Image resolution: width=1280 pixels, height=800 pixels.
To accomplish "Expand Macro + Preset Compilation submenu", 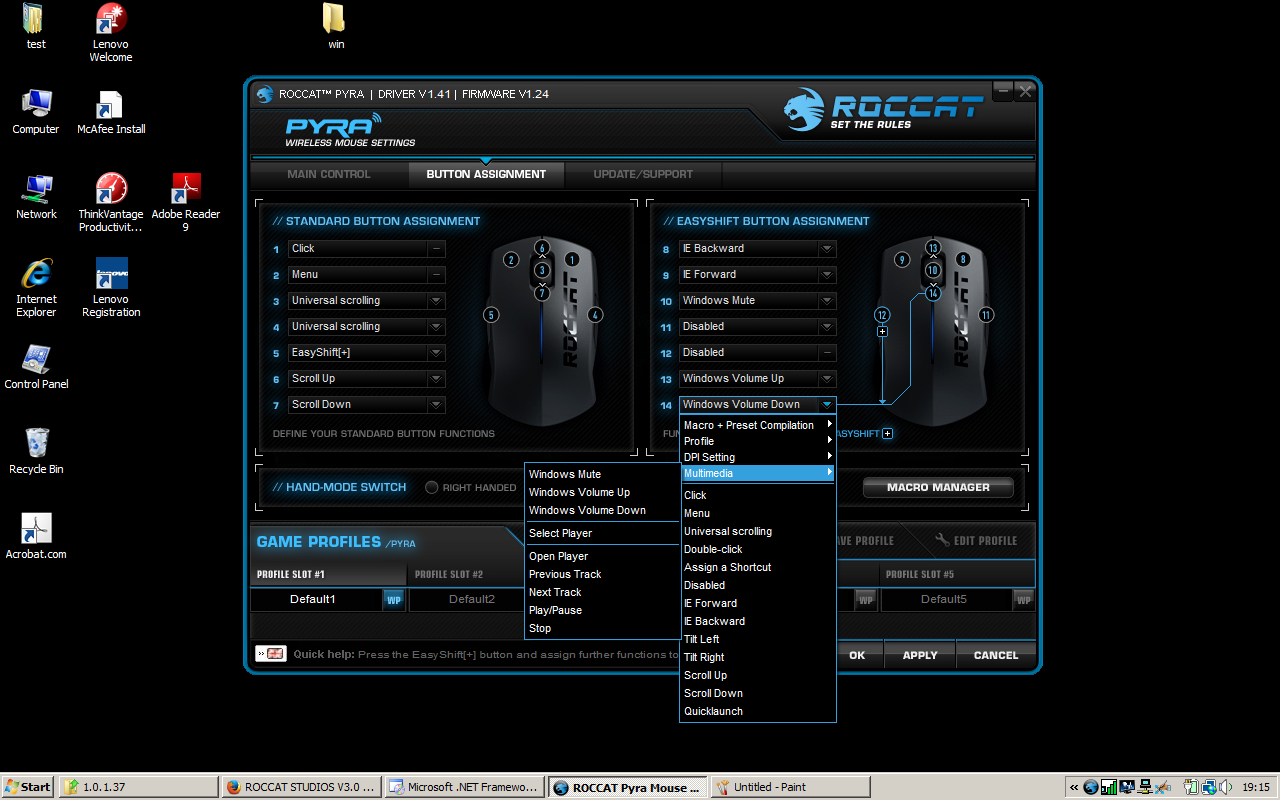I will [x=757, y=425].
